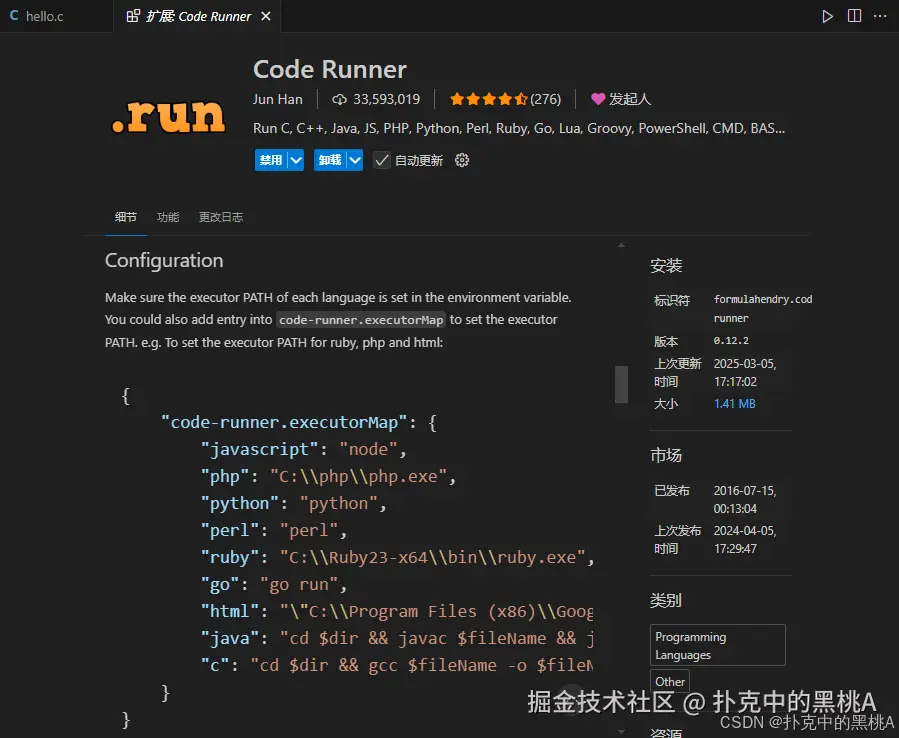Click the 2016-07-15 published date
The width and height of the screenshot is (899, 738).
(x=745, y=499)
